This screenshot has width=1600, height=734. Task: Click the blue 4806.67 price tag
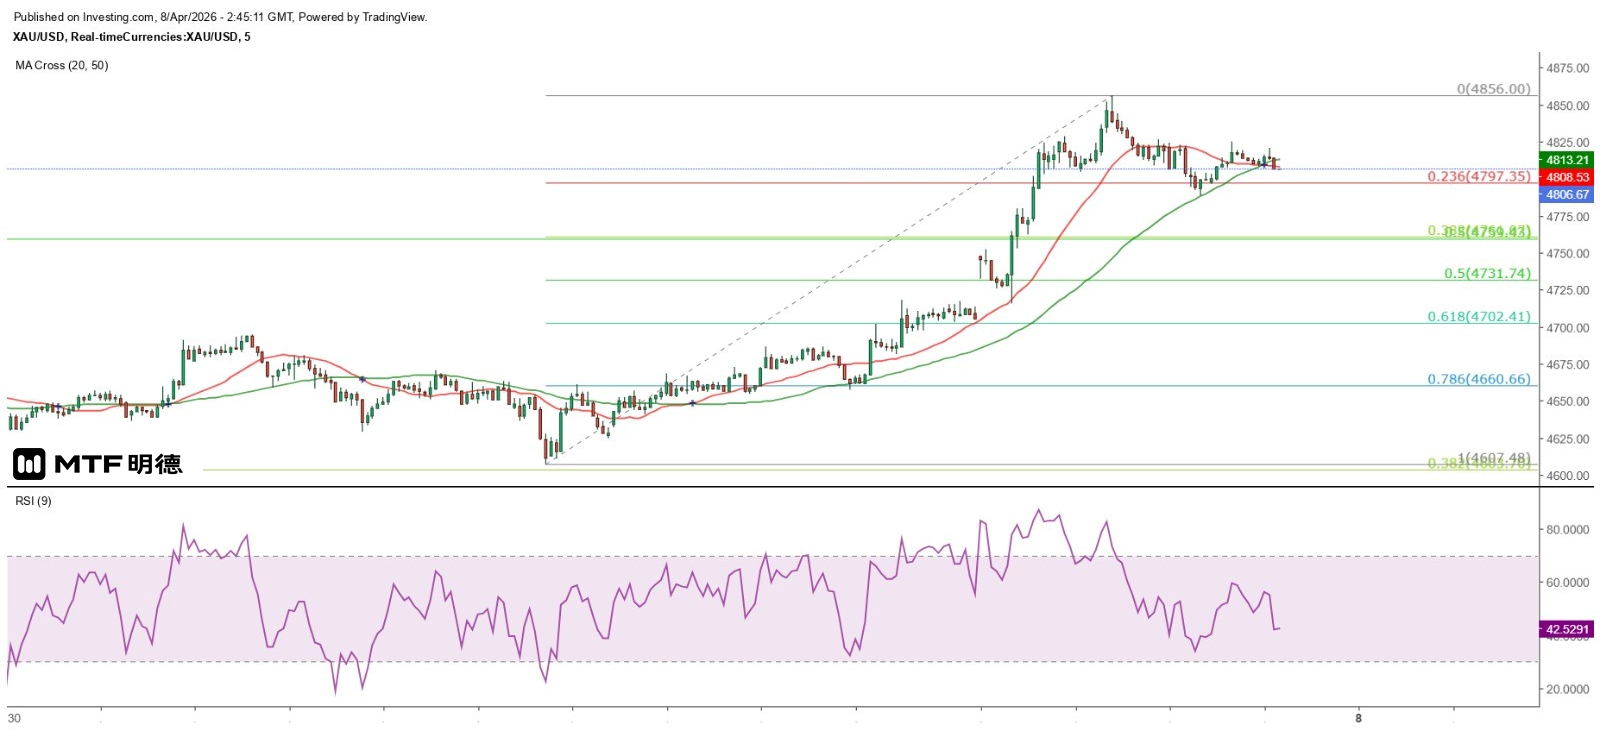click(x=1566, y=195)
